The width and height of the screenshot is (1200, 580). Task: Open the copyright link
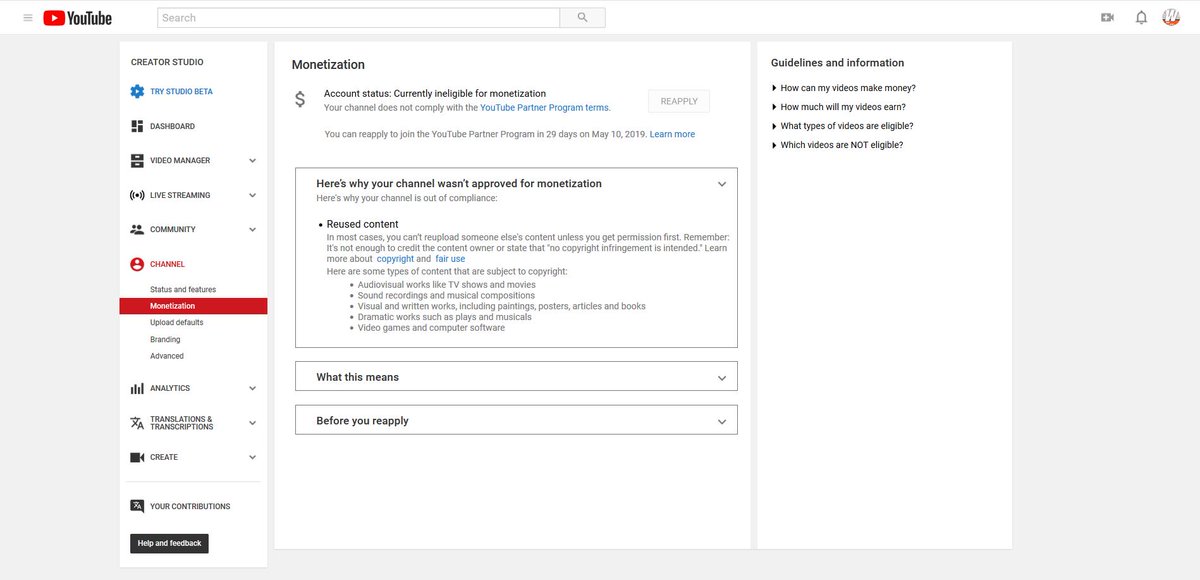(x=395, y=259)
